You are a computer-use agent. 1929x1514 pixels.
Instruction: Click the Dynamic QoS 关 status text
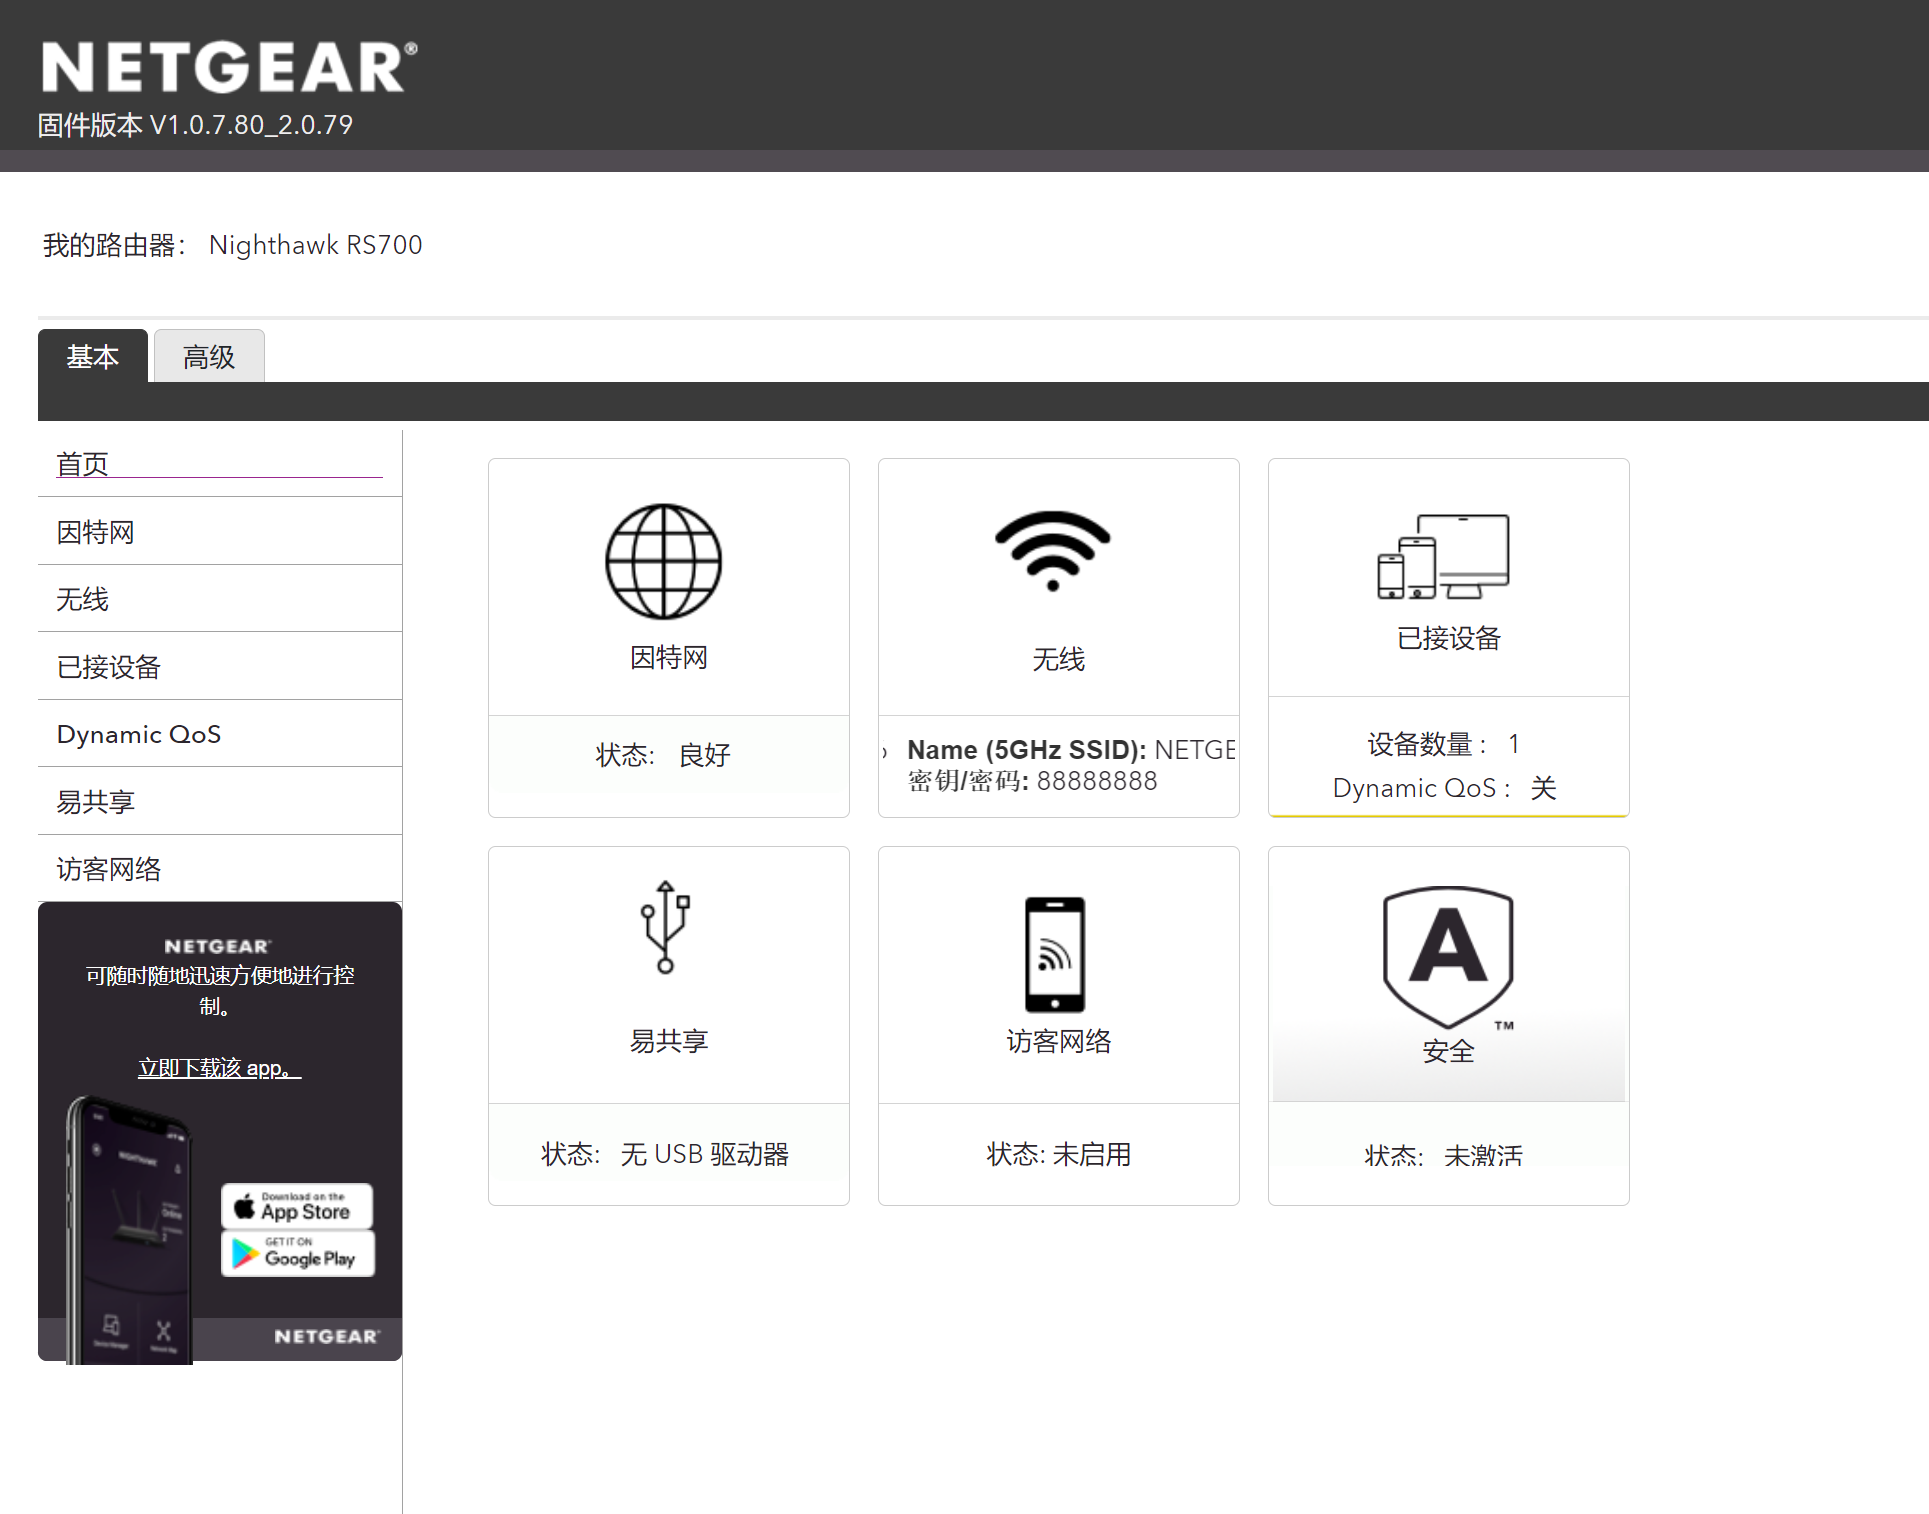coord(1445,788)
